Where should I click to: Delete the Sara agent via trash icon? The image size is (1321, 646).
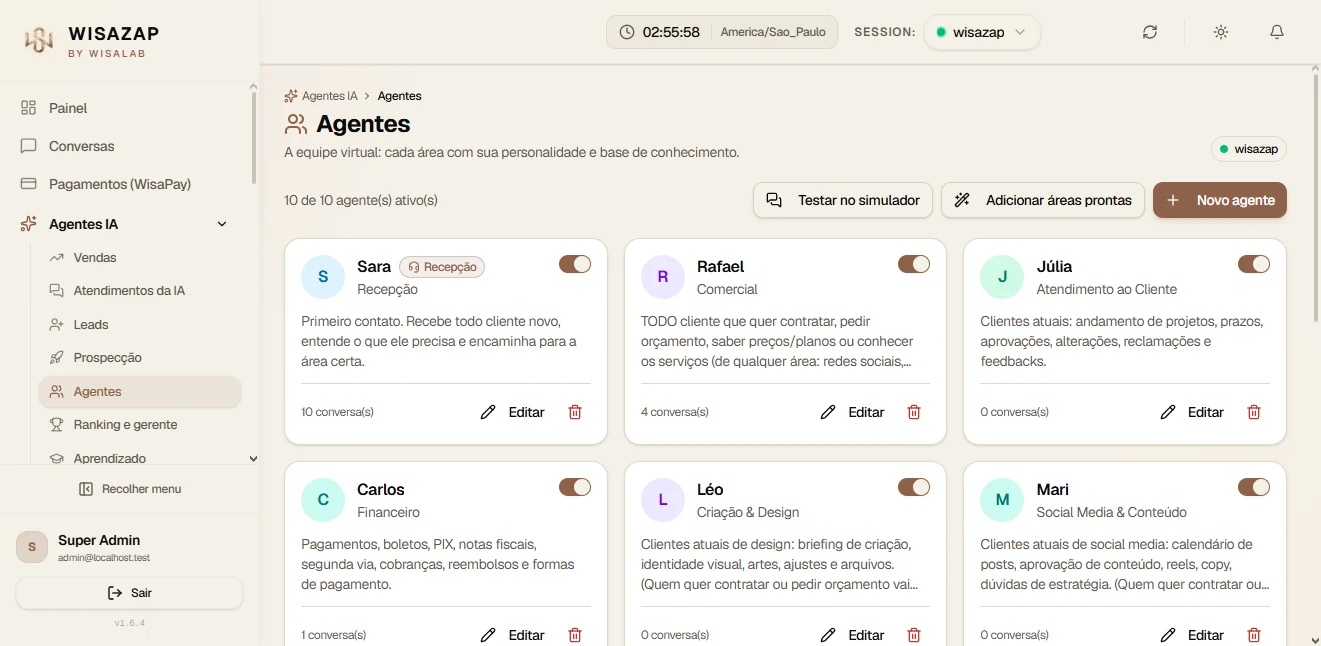point(575,412)
